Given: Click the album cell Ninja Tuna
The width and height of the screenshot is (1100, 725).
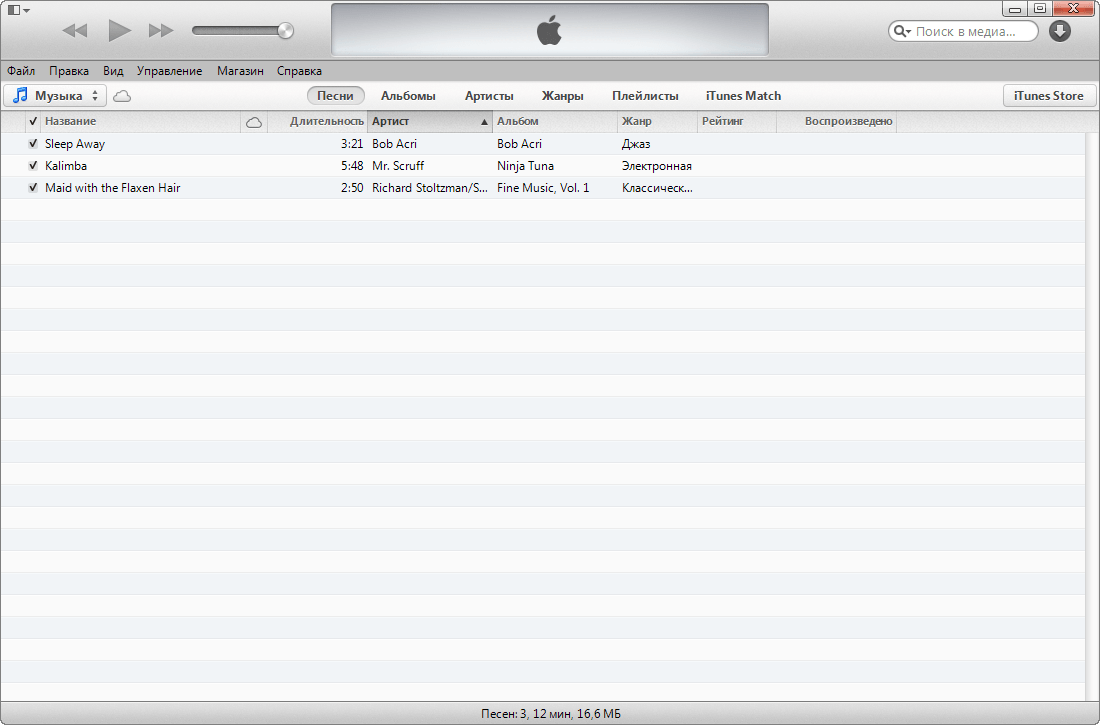Looking at the screenshot, I should tap(525, 166).
